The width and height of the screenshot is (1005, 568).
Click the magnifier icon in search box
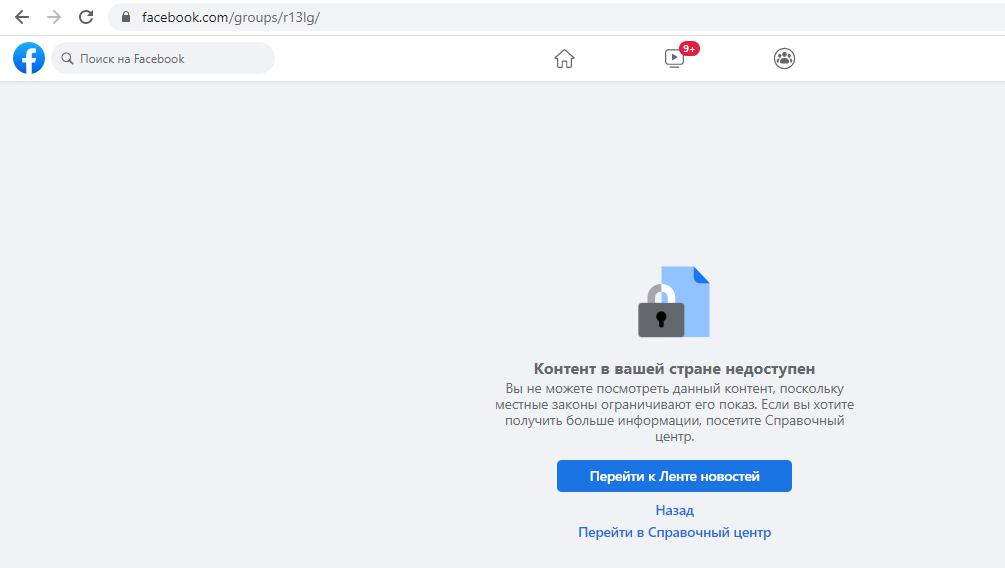click(x=67, y=59)
